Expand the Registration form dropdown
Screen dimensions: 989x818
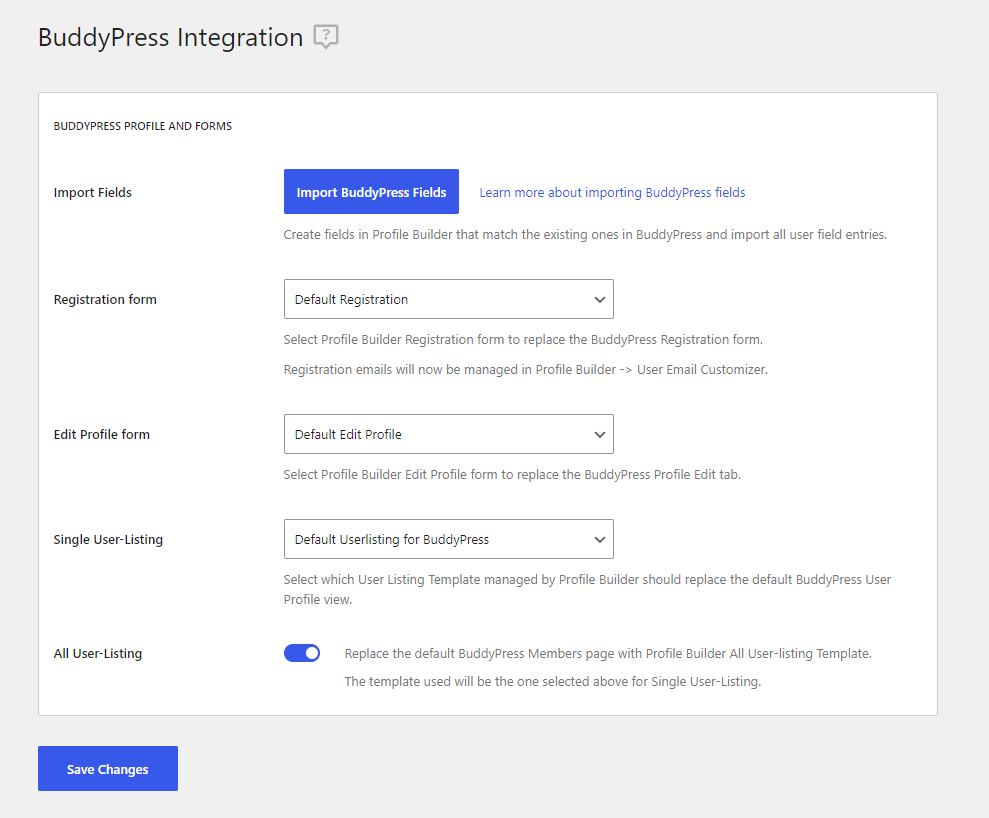click(448, 299)
